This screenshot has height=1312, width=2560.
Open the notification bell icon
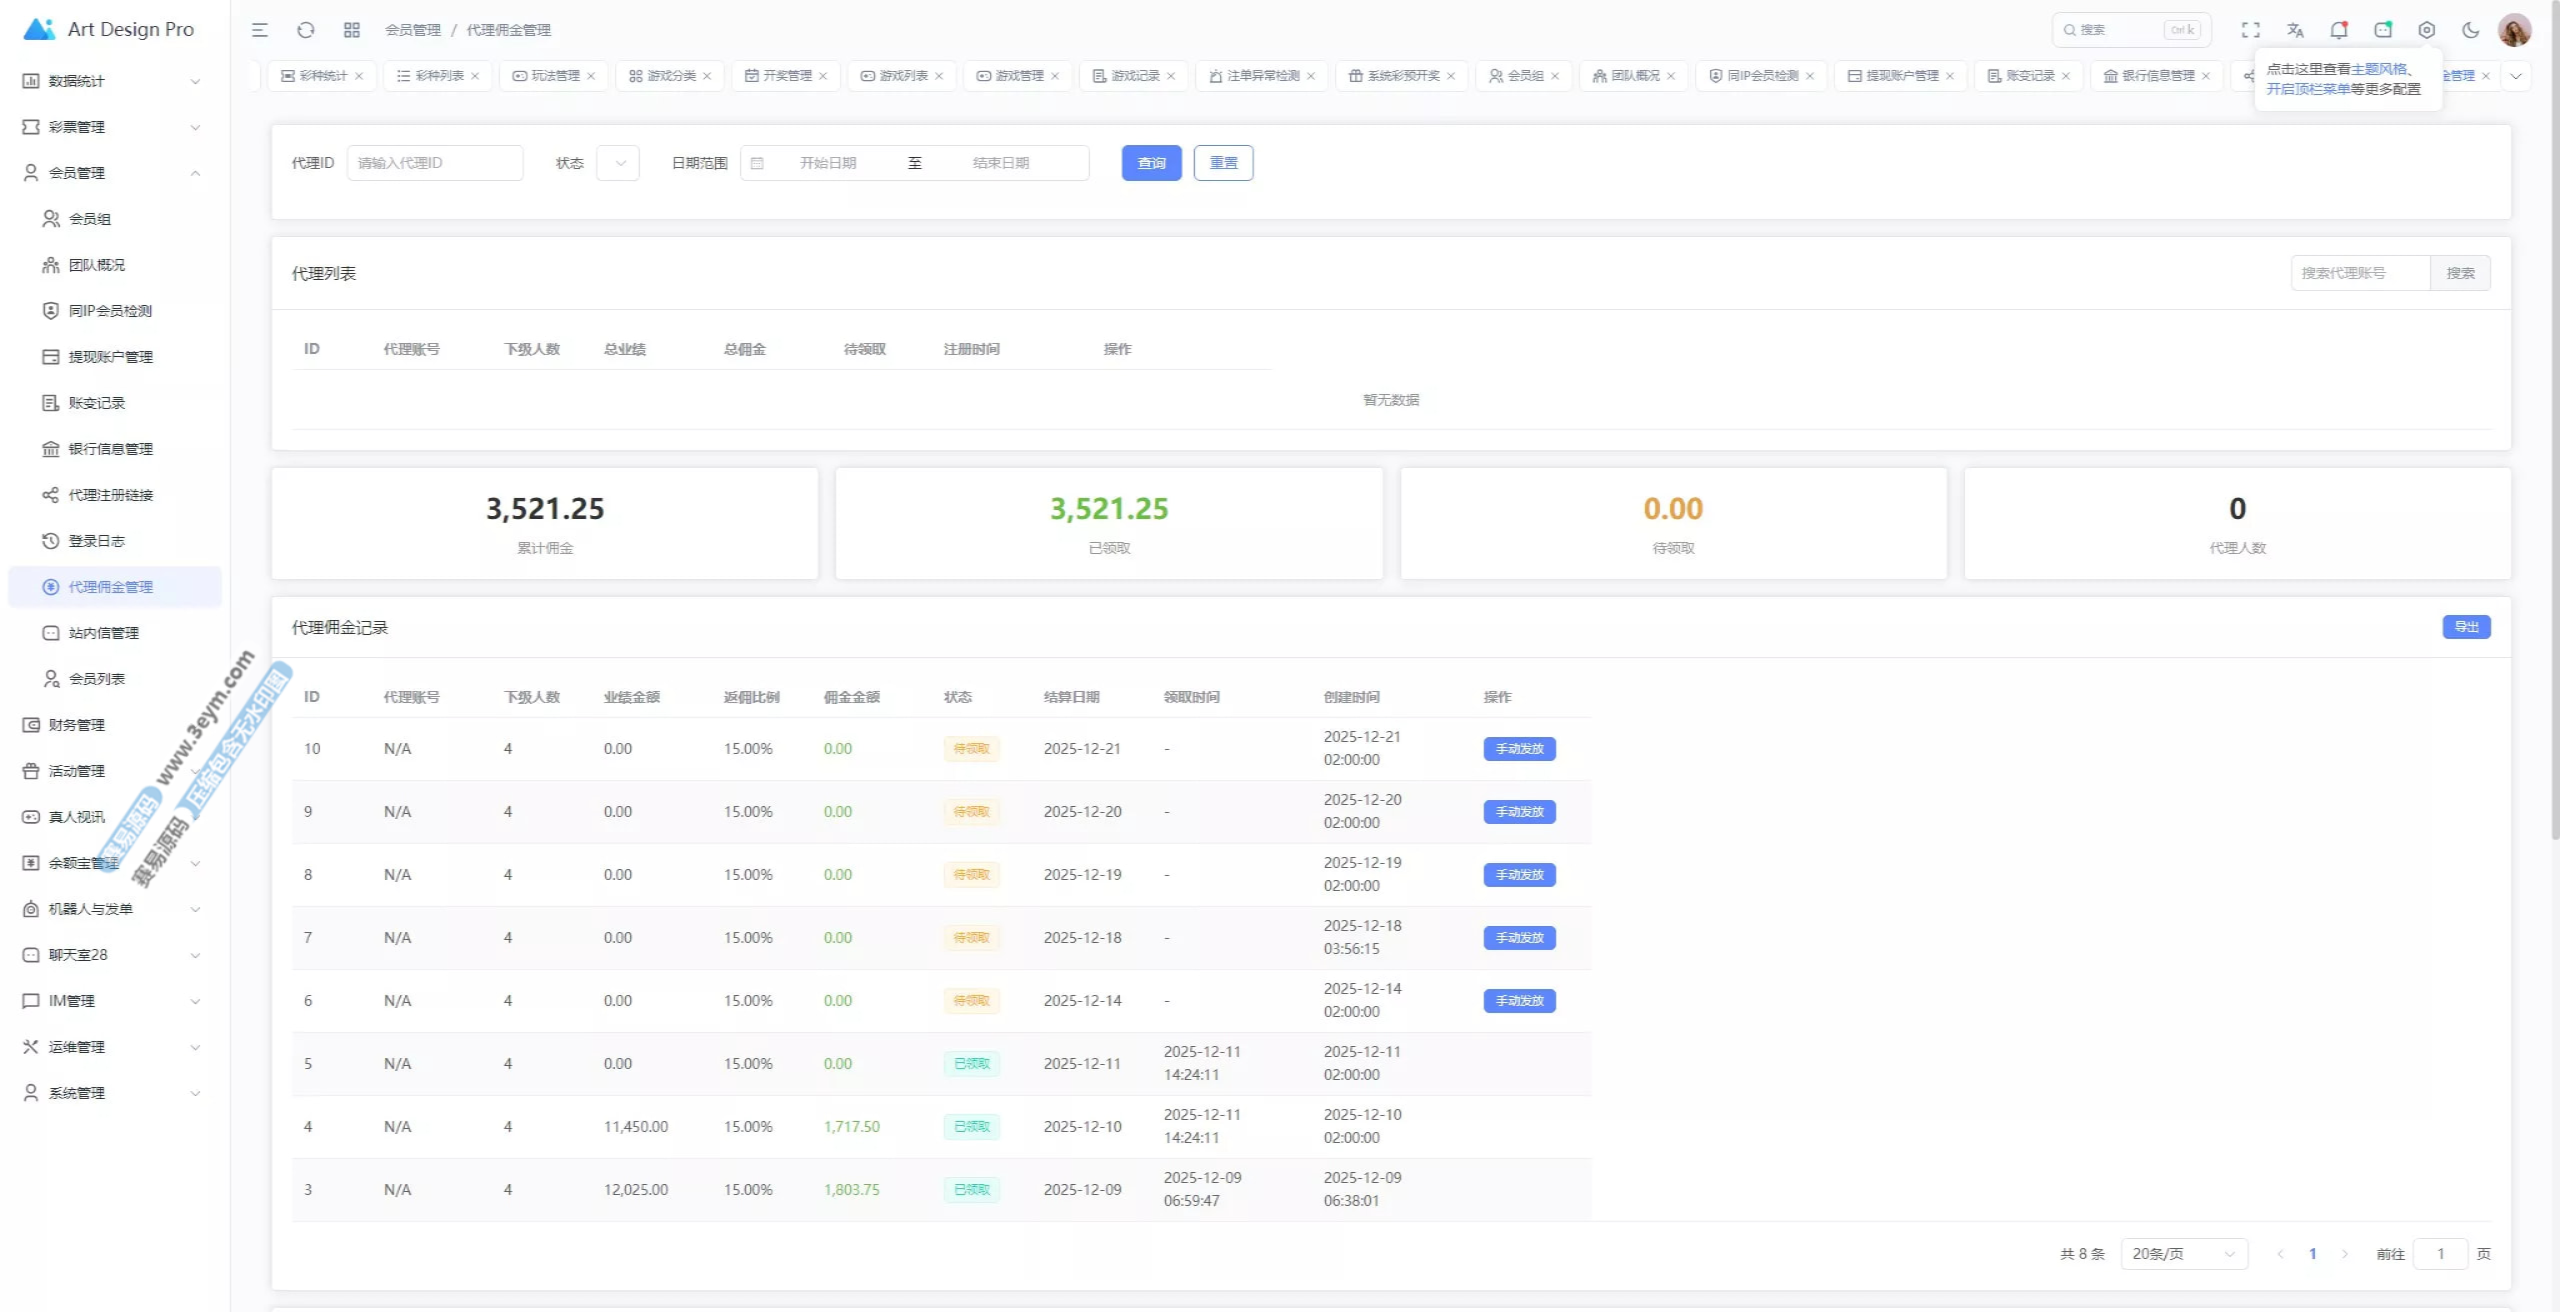[2338, 30]
